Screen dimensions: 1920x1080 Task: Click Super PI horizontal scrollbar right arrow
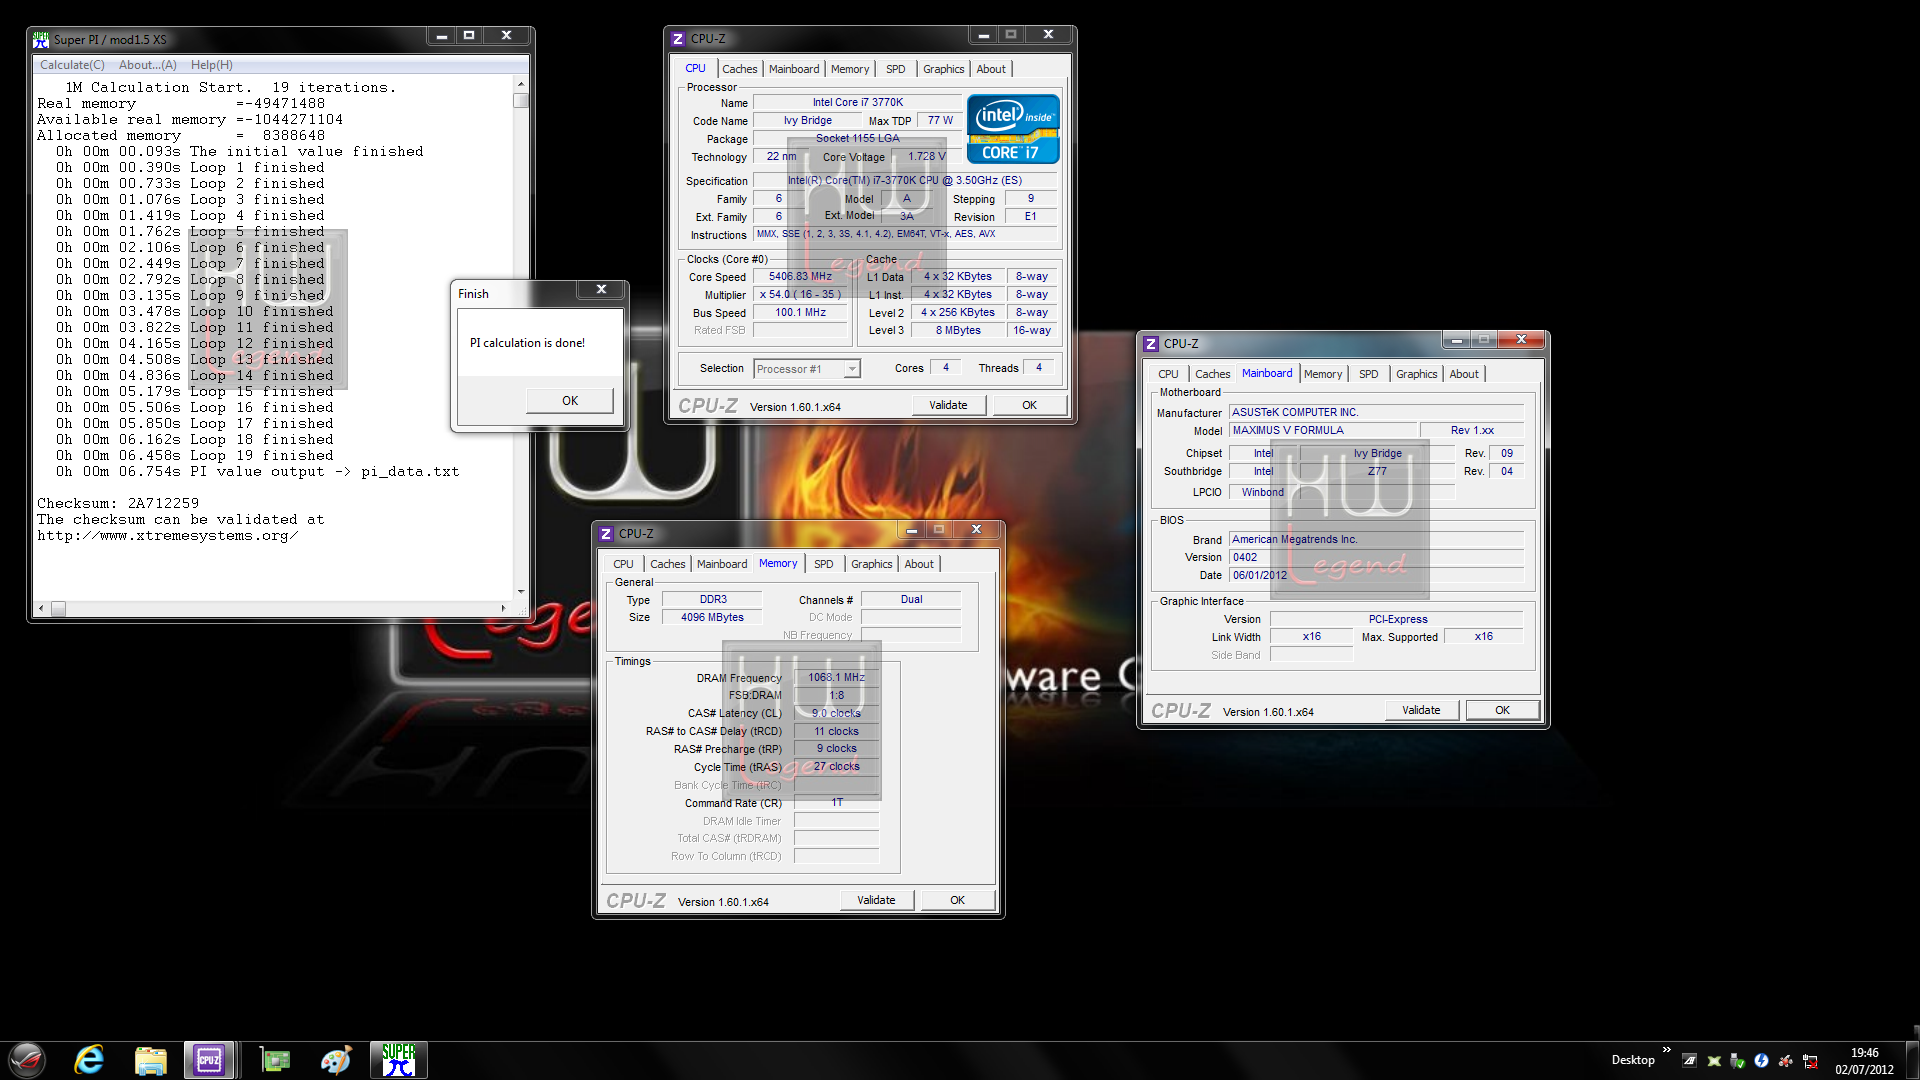pos(503,608)
